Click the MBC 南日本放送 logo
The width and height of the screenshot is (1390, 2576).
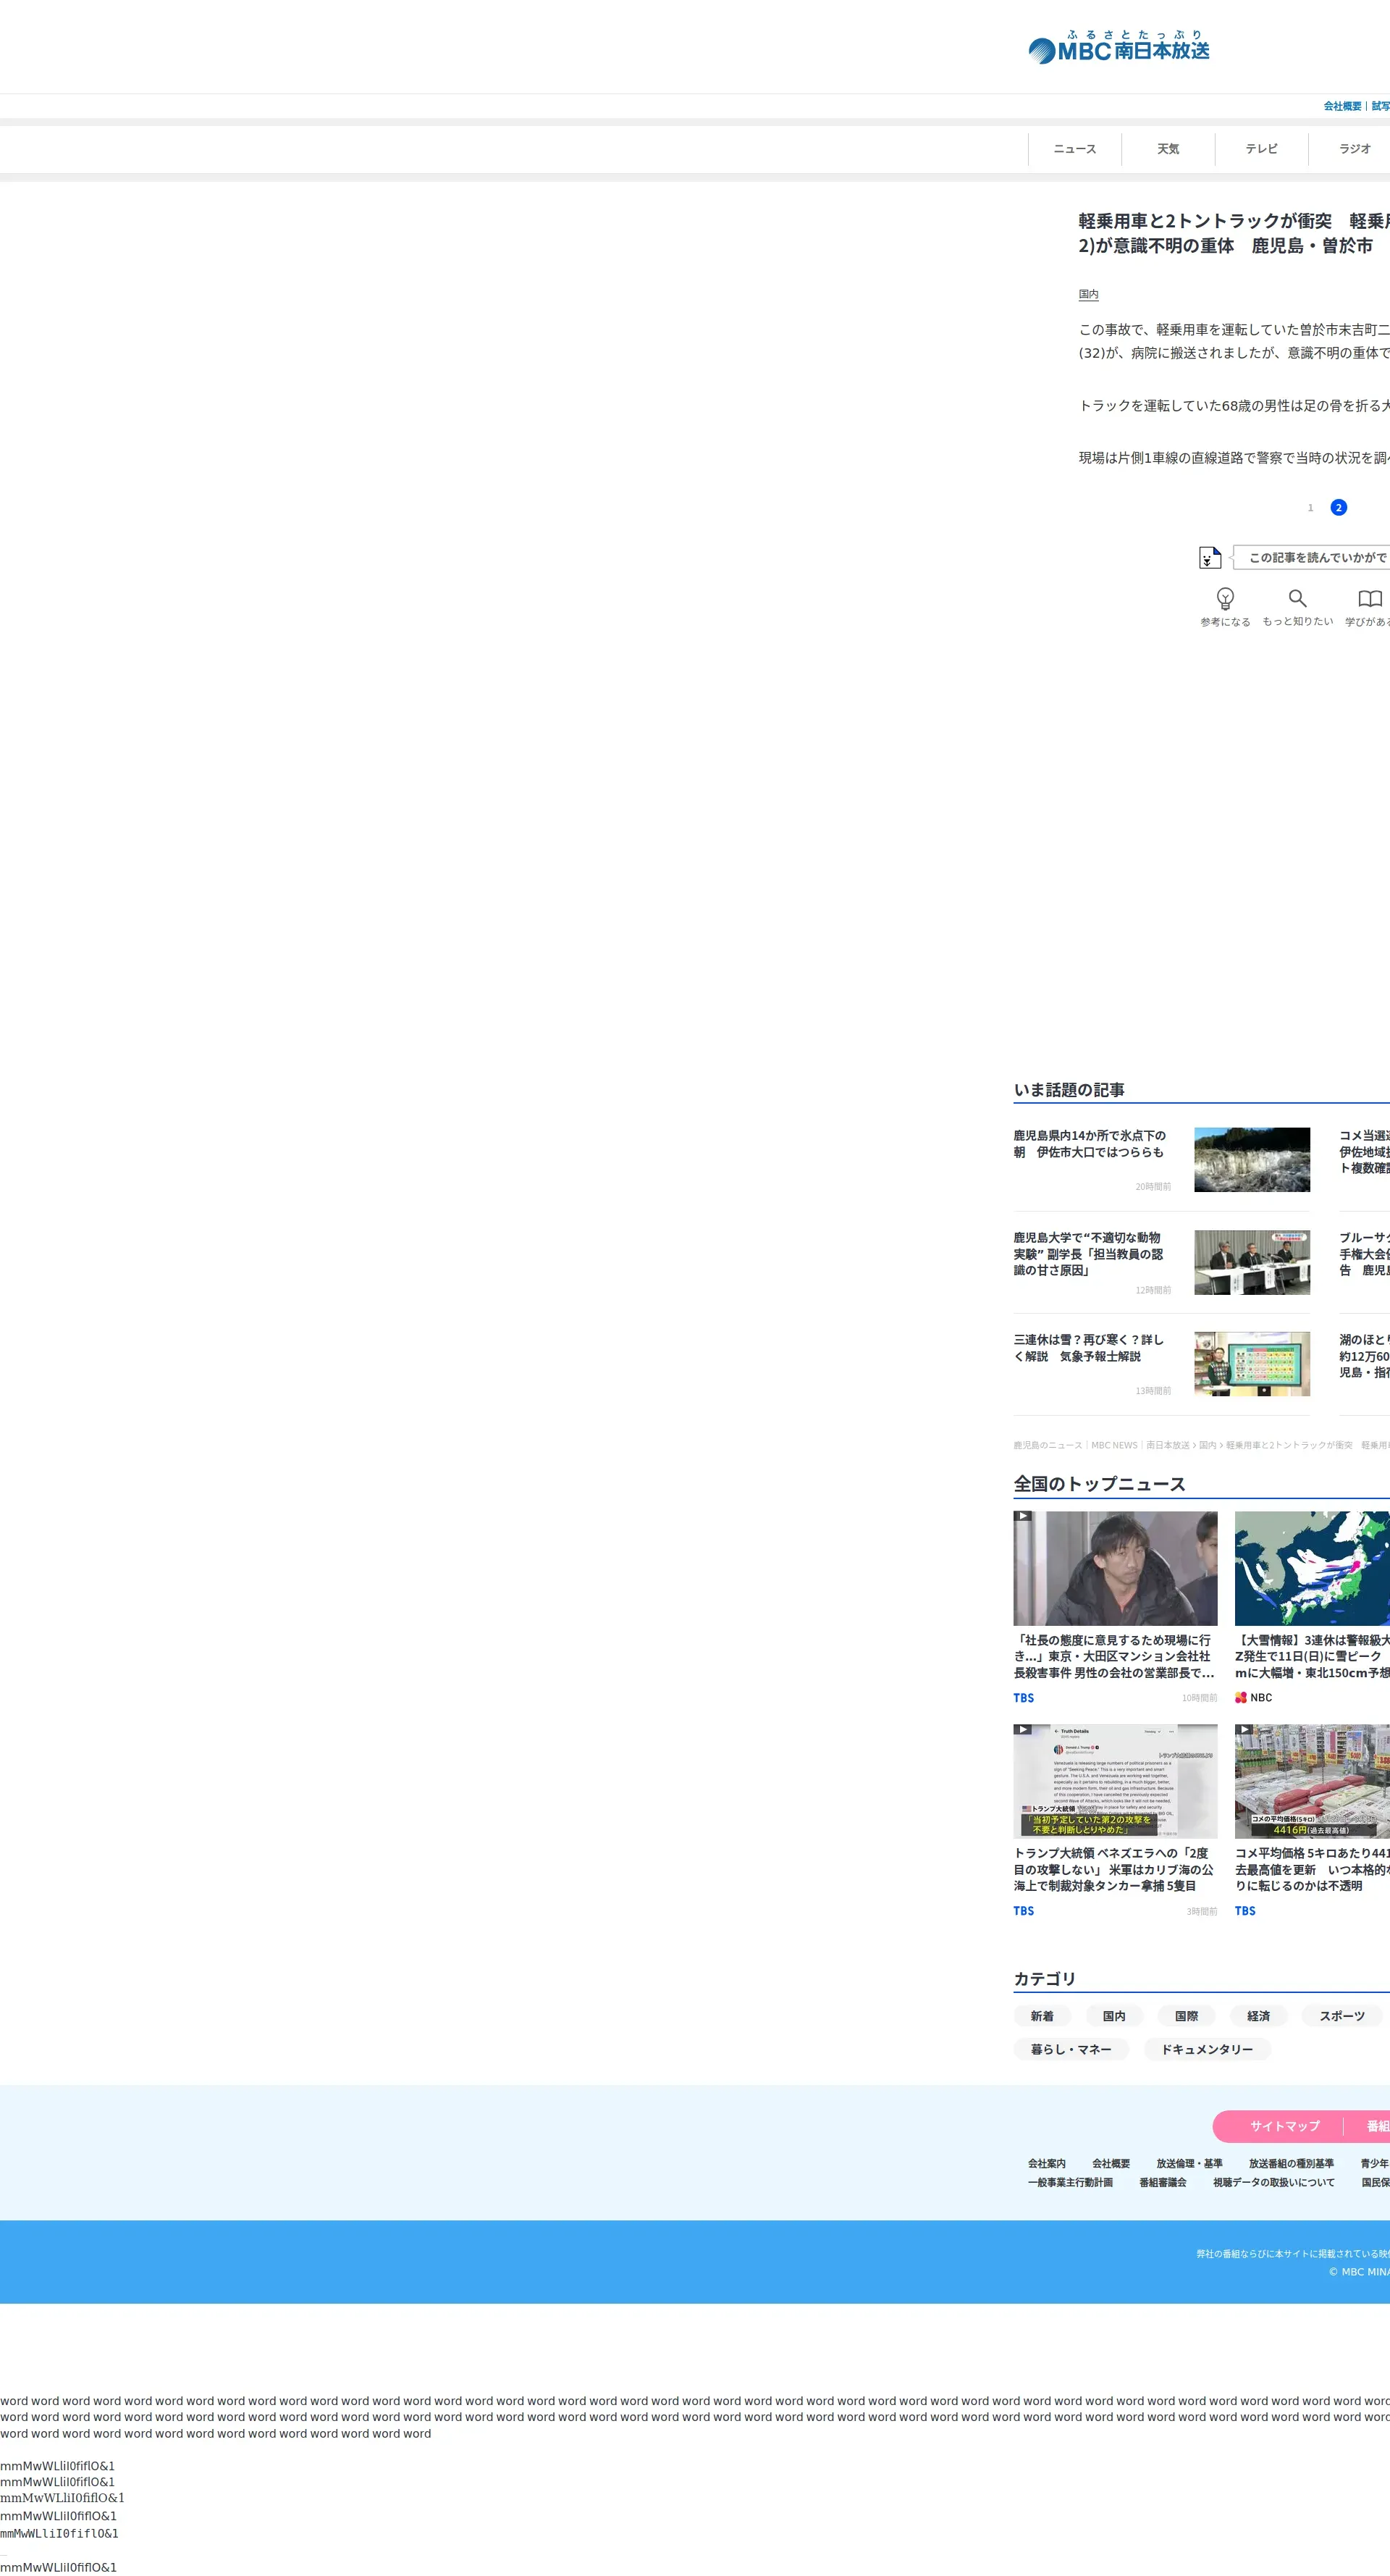click(1118, 48)
